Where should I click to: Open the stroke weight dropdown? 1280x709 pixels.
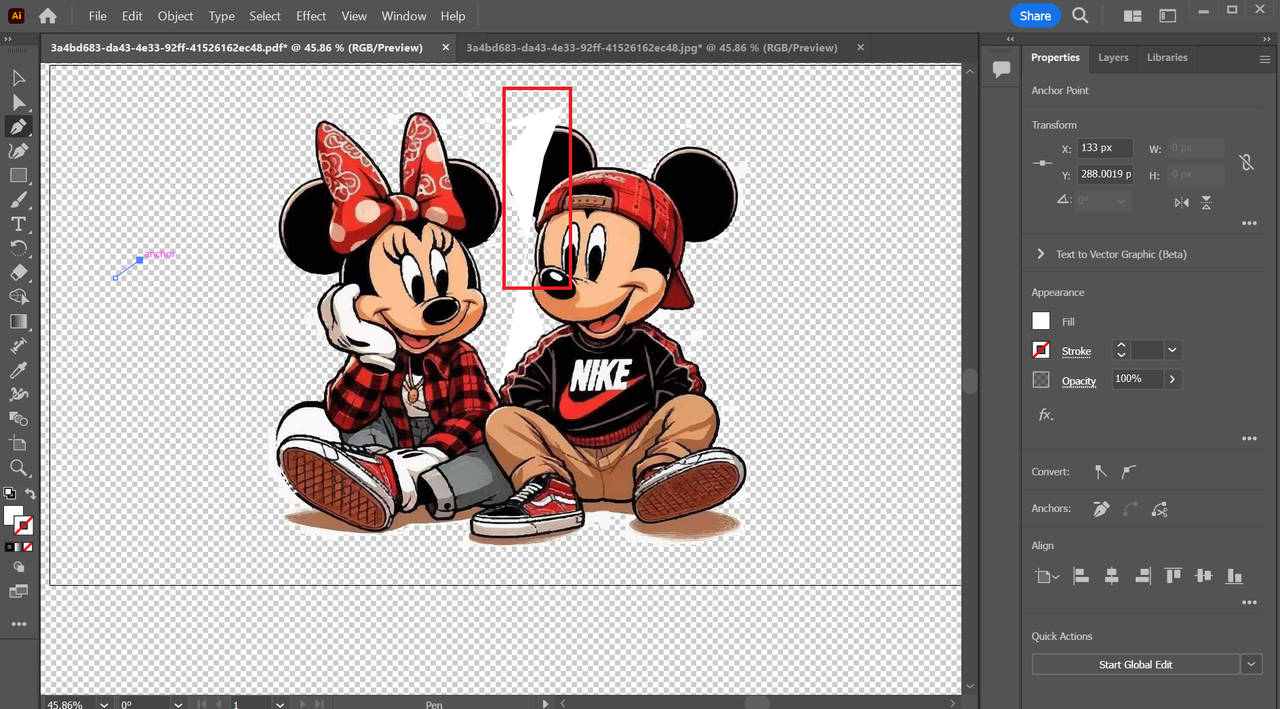point(1172,350)
